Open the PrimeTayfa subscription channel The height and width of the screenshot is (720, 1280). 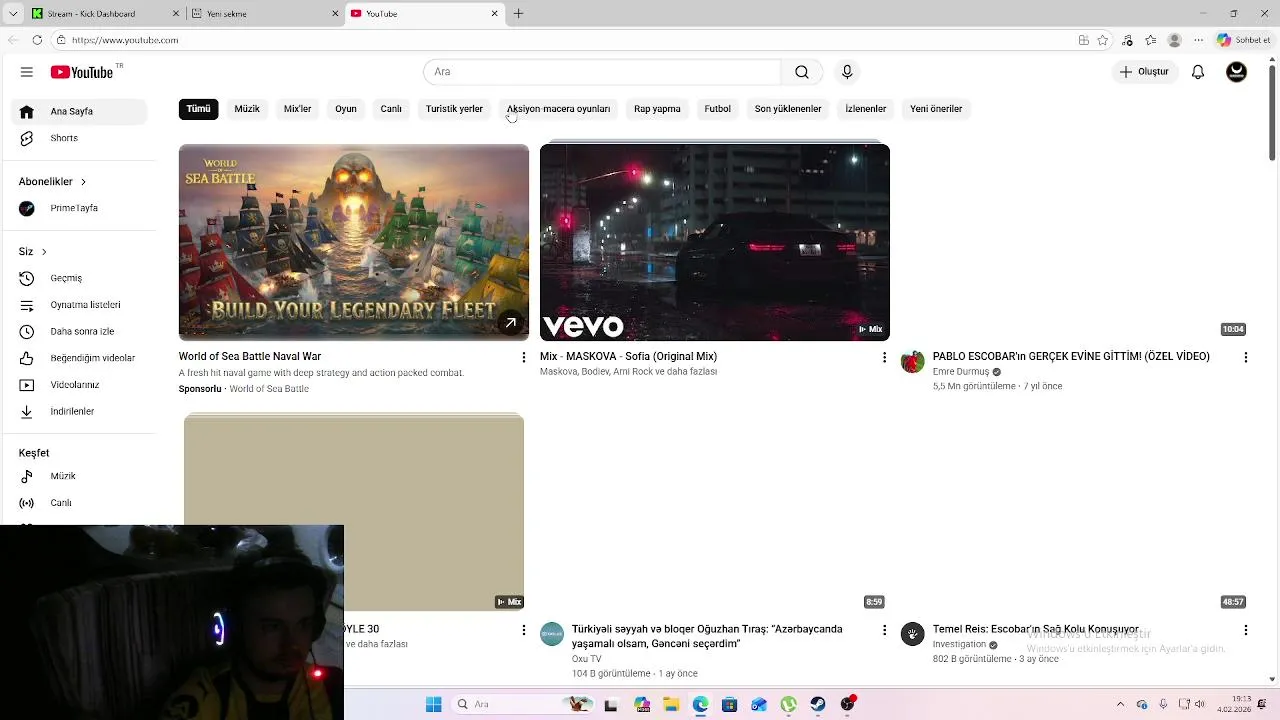(x=79, y=208)
